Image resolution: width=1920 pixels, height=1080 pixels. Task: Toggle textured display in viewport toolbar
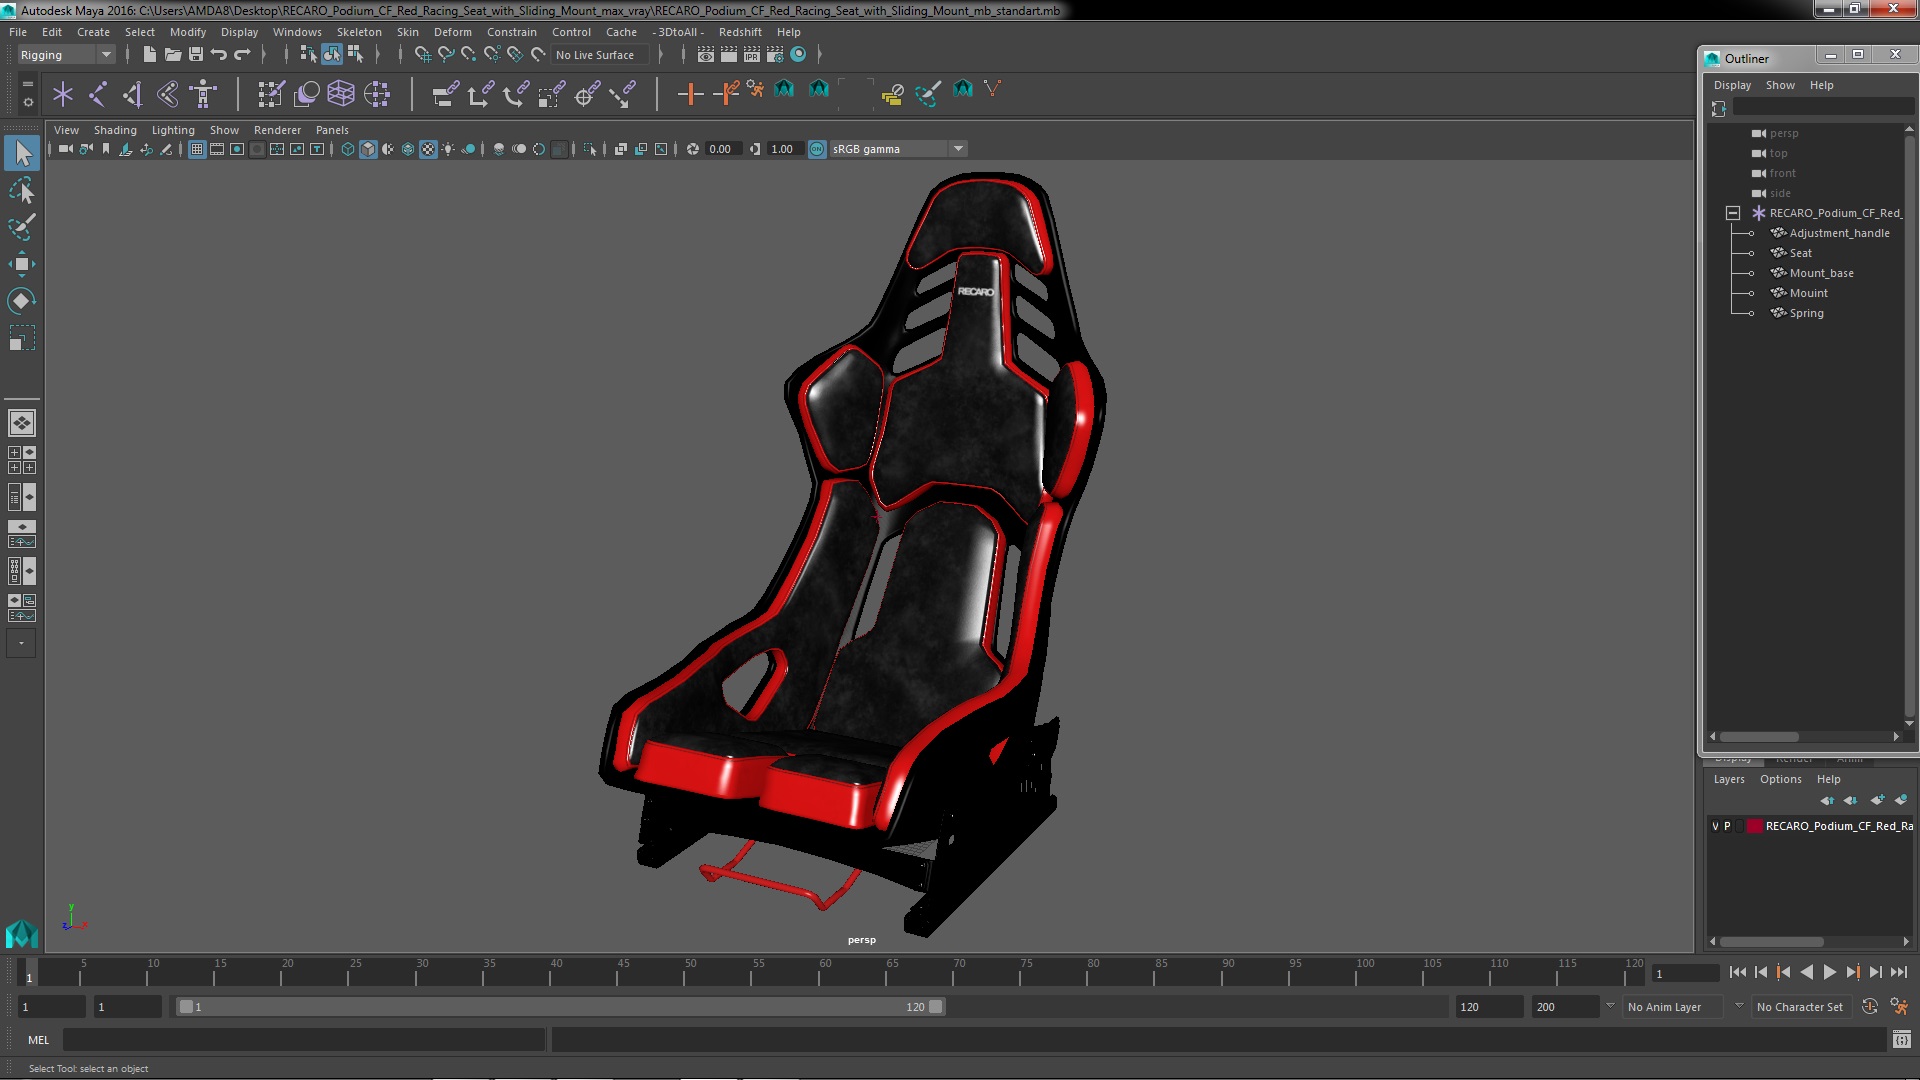428,149
